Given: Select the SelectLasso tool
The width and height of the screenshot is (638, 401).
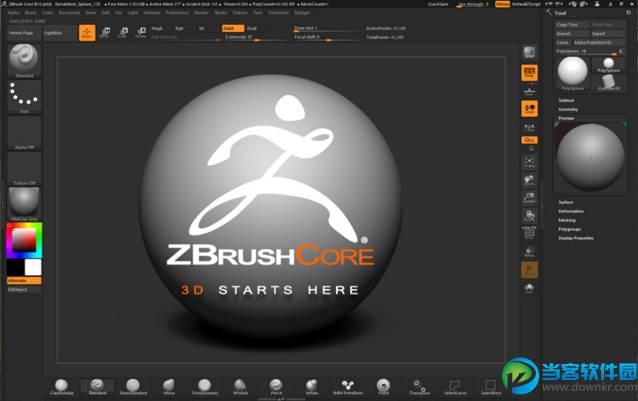Looking at the screenshot, I should 455,387.
